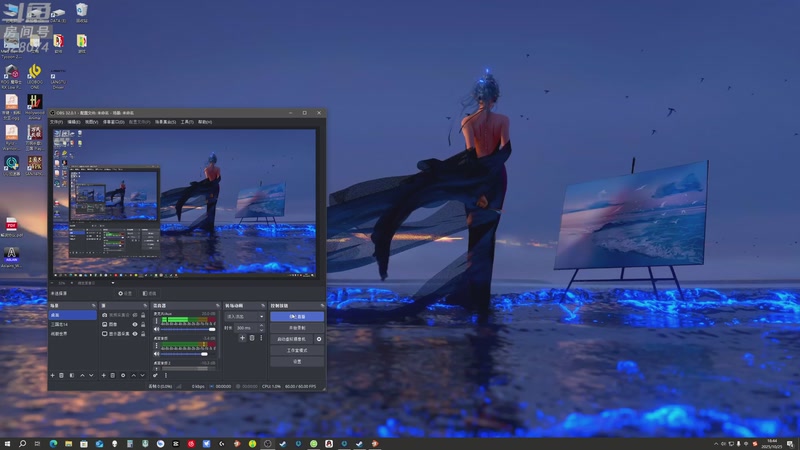This screenshot has width=800, height=450.
Task: Add a new scene with the plus icon
Action: tap(53, 376)
